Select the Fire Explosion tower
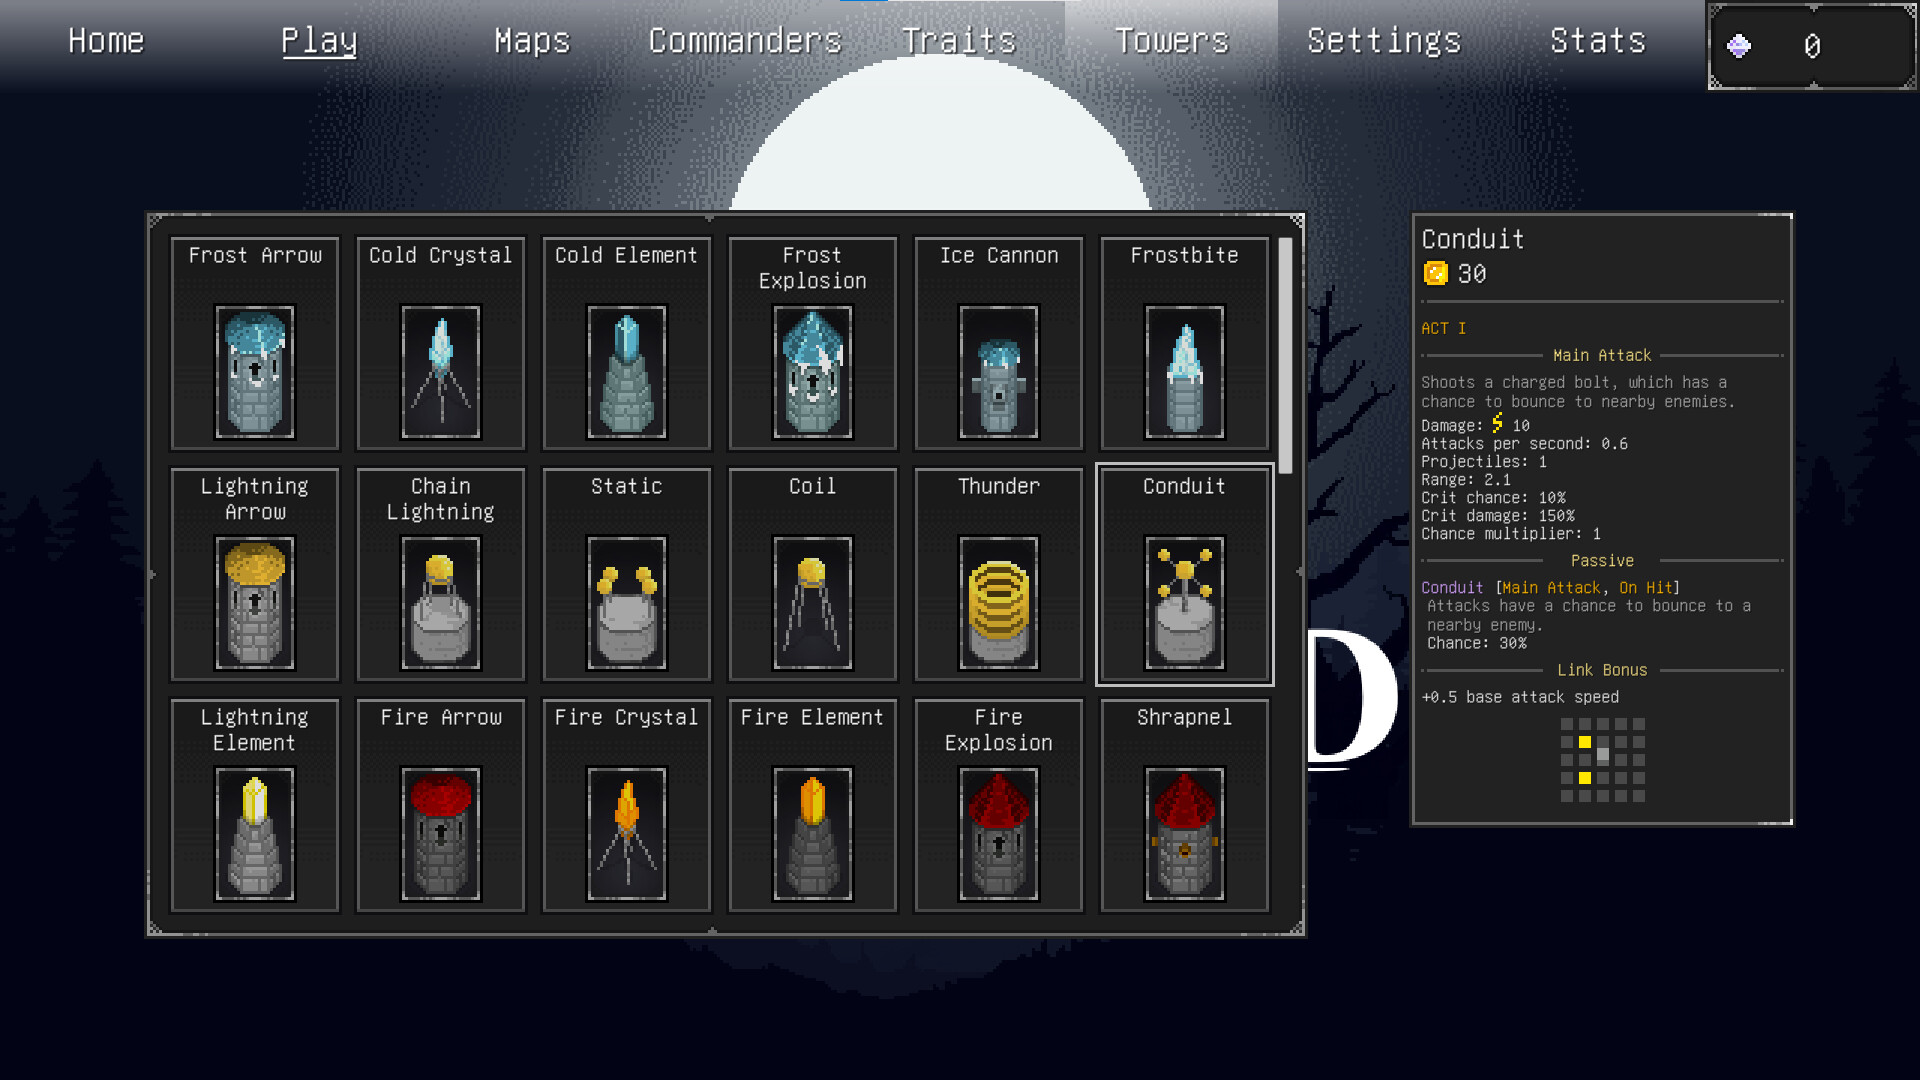 click(x=997, y=805)
